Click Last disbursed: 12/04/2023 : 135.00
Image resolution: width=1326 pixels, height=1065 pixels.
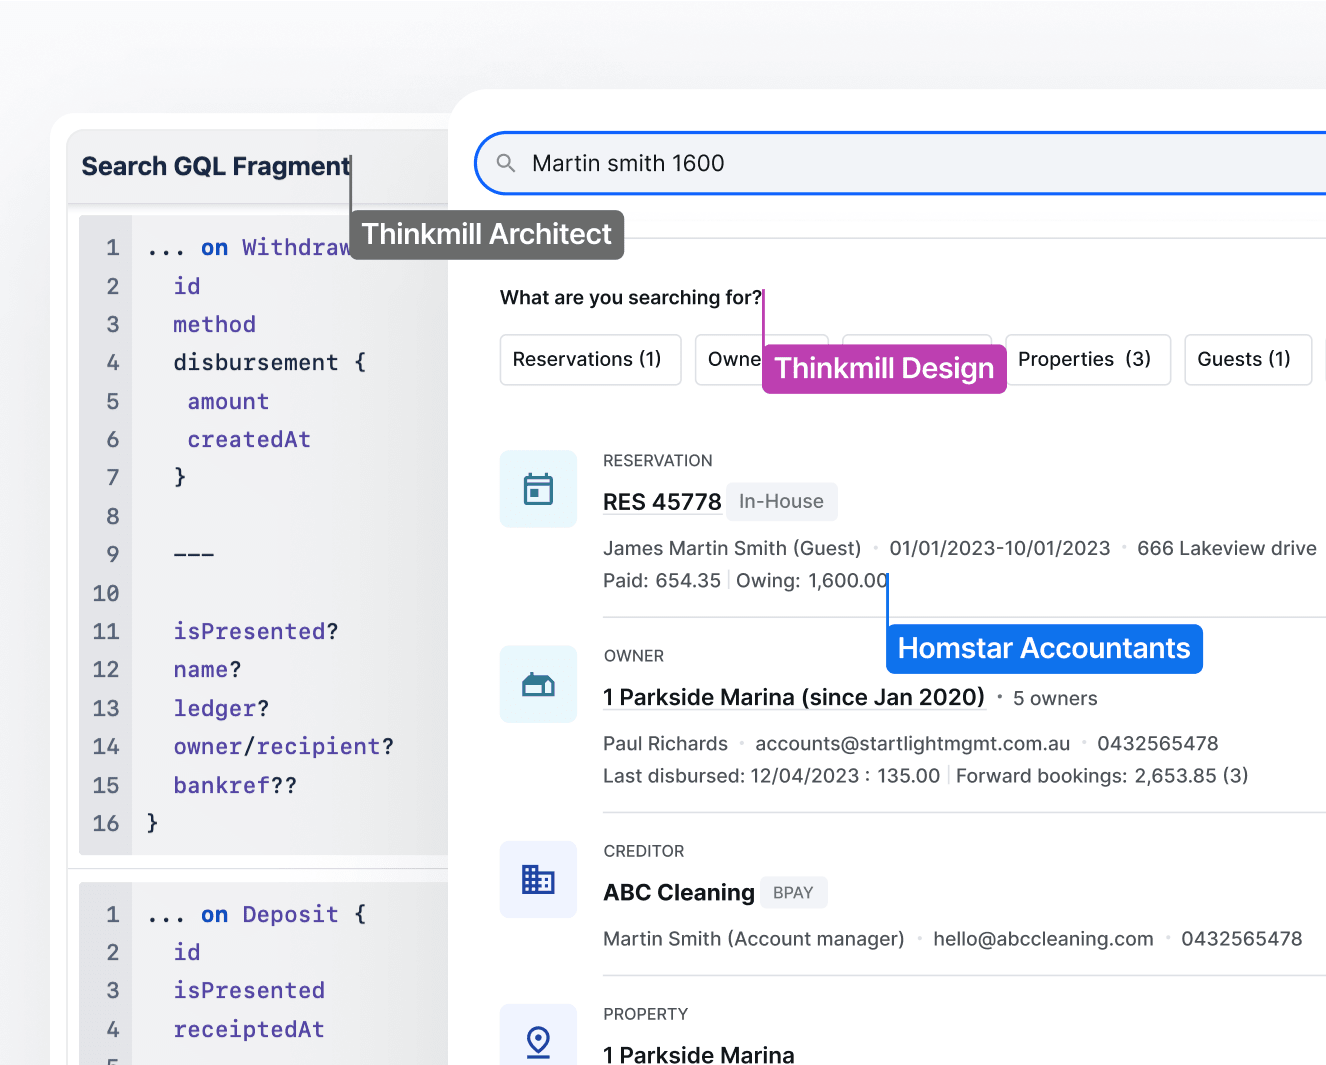click(x=772, y=775)
